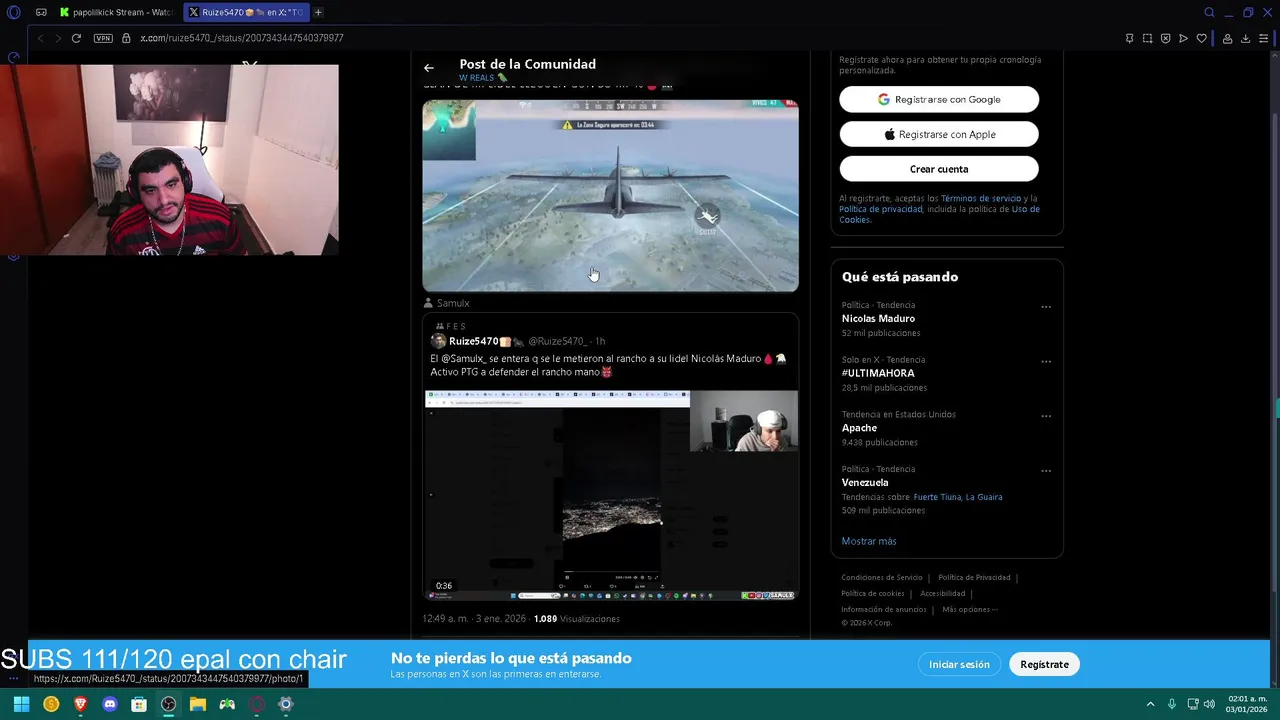The height and width of the screenshot is (720, 1280).
Task: Open Ruize5470 profile avatar in quoted post
Action: point(438,341)
